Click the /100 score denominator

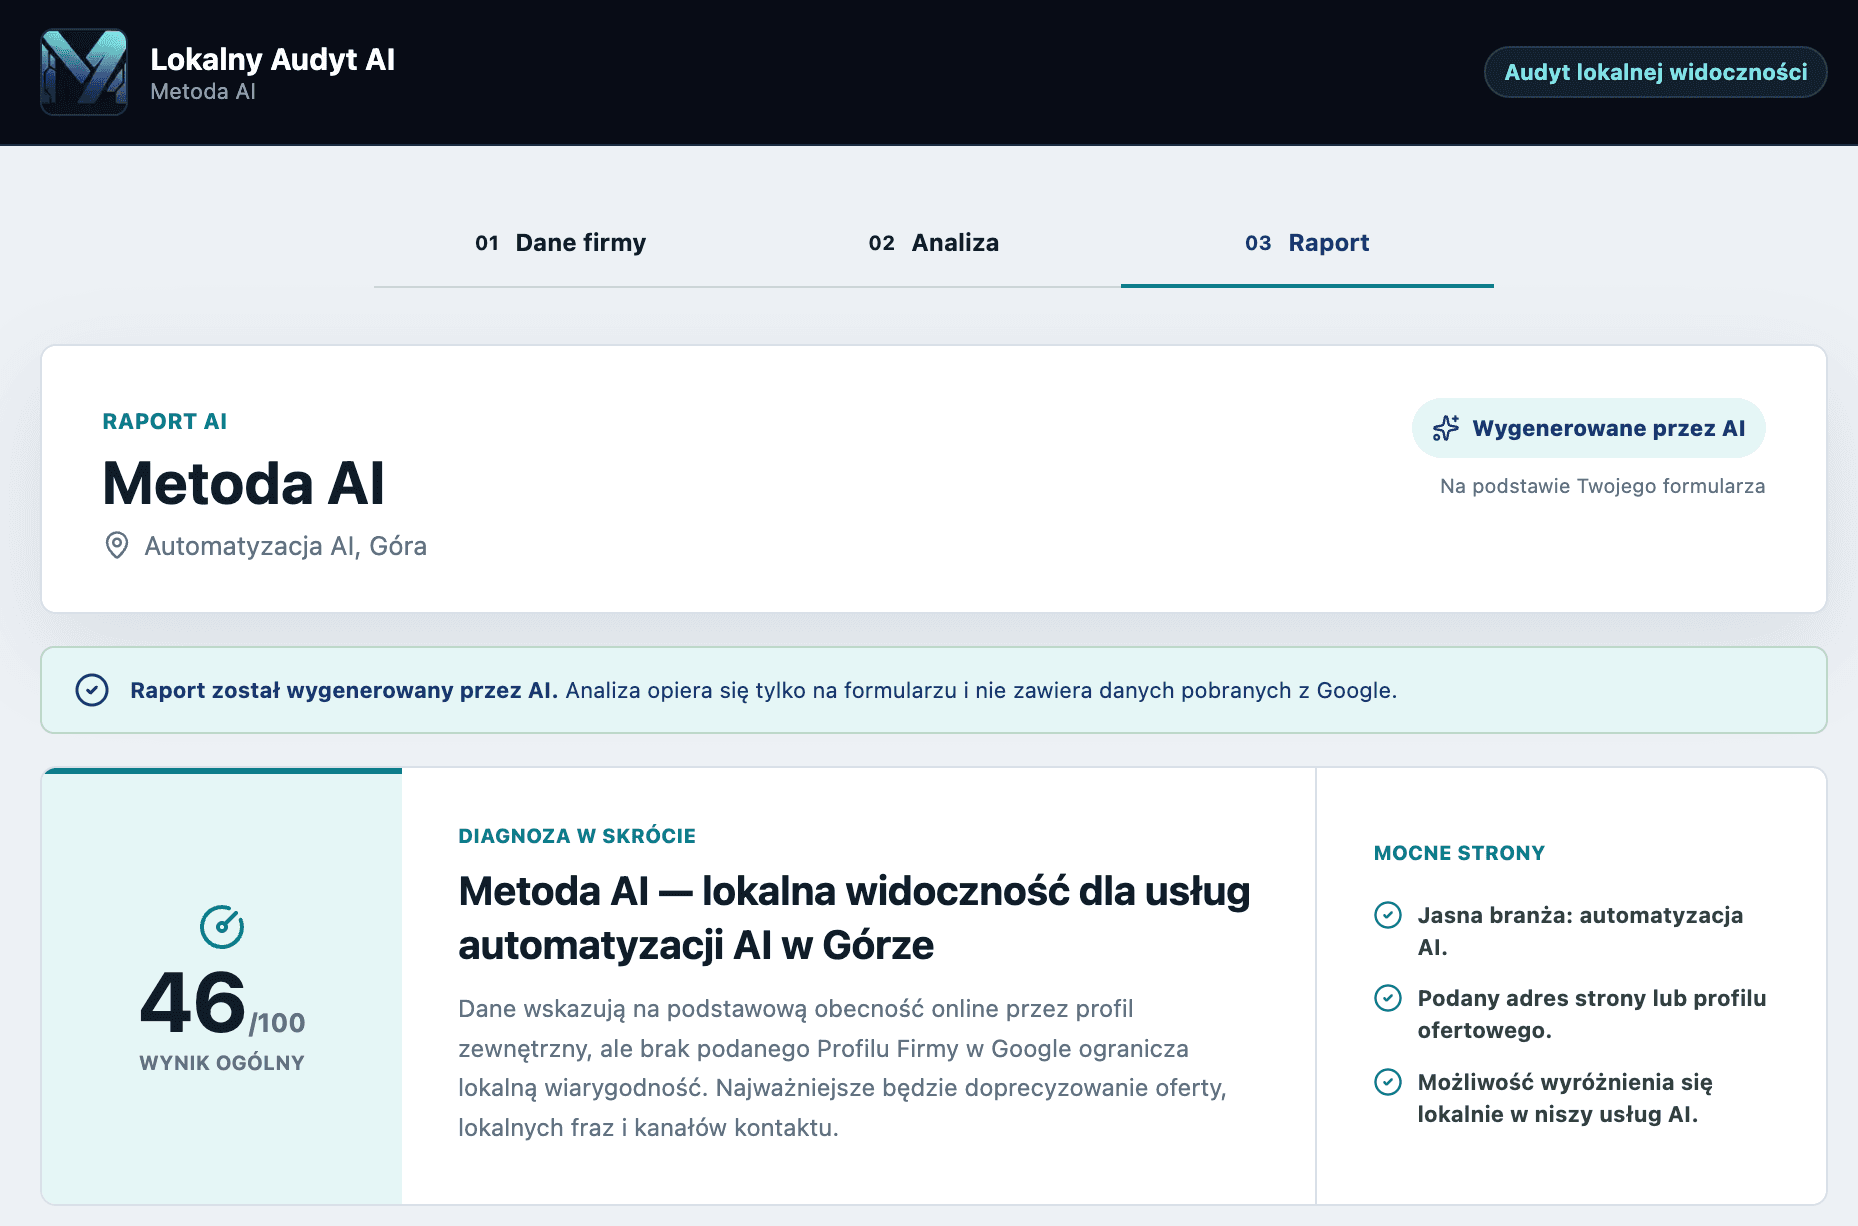pos(277,1023)
